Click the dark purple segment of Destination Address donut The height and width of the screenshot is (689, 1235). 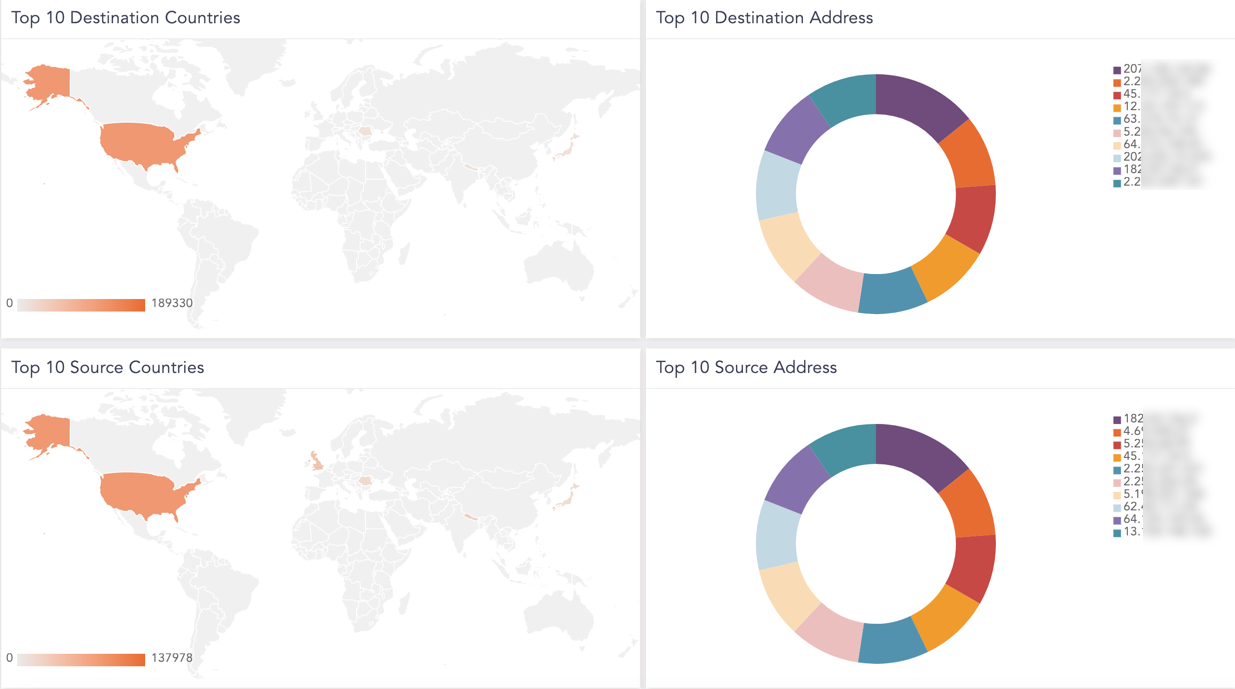point(918,101)
